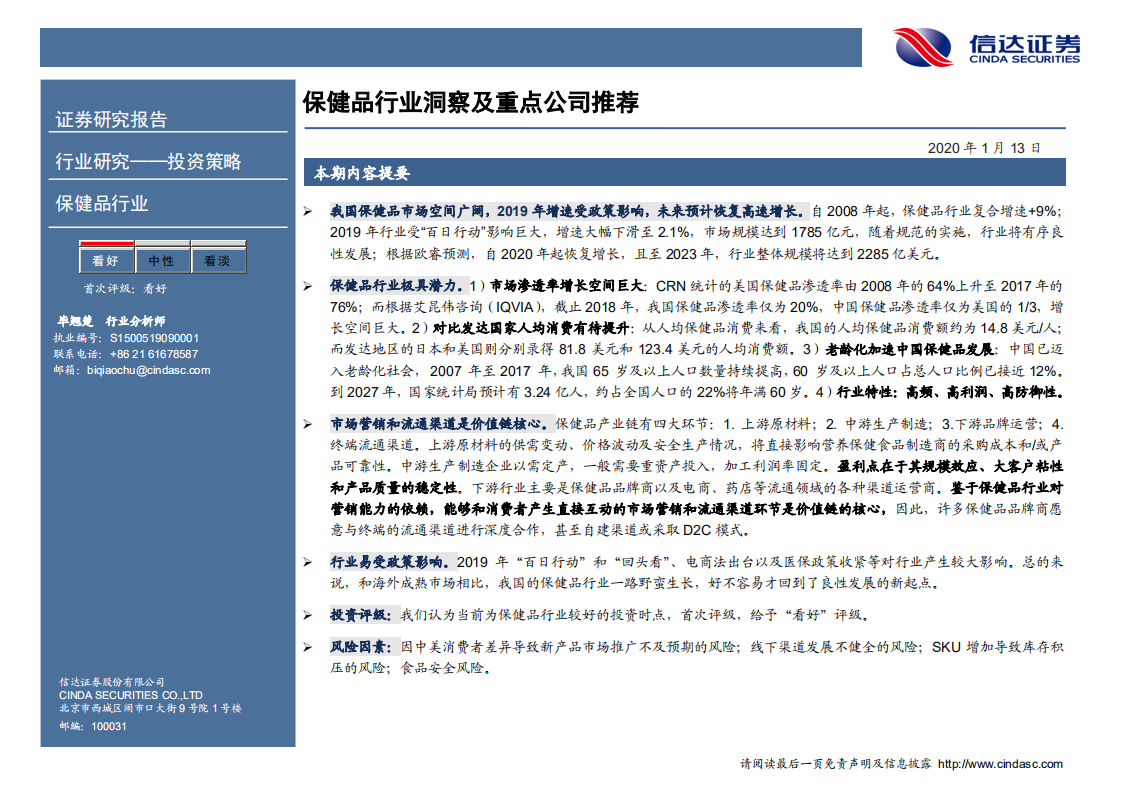Click the report title 保健品行业洞察及重点公司推荐
Image resolution: width=1122 pixels, height=793 pixels.
[x=470, y=100]
